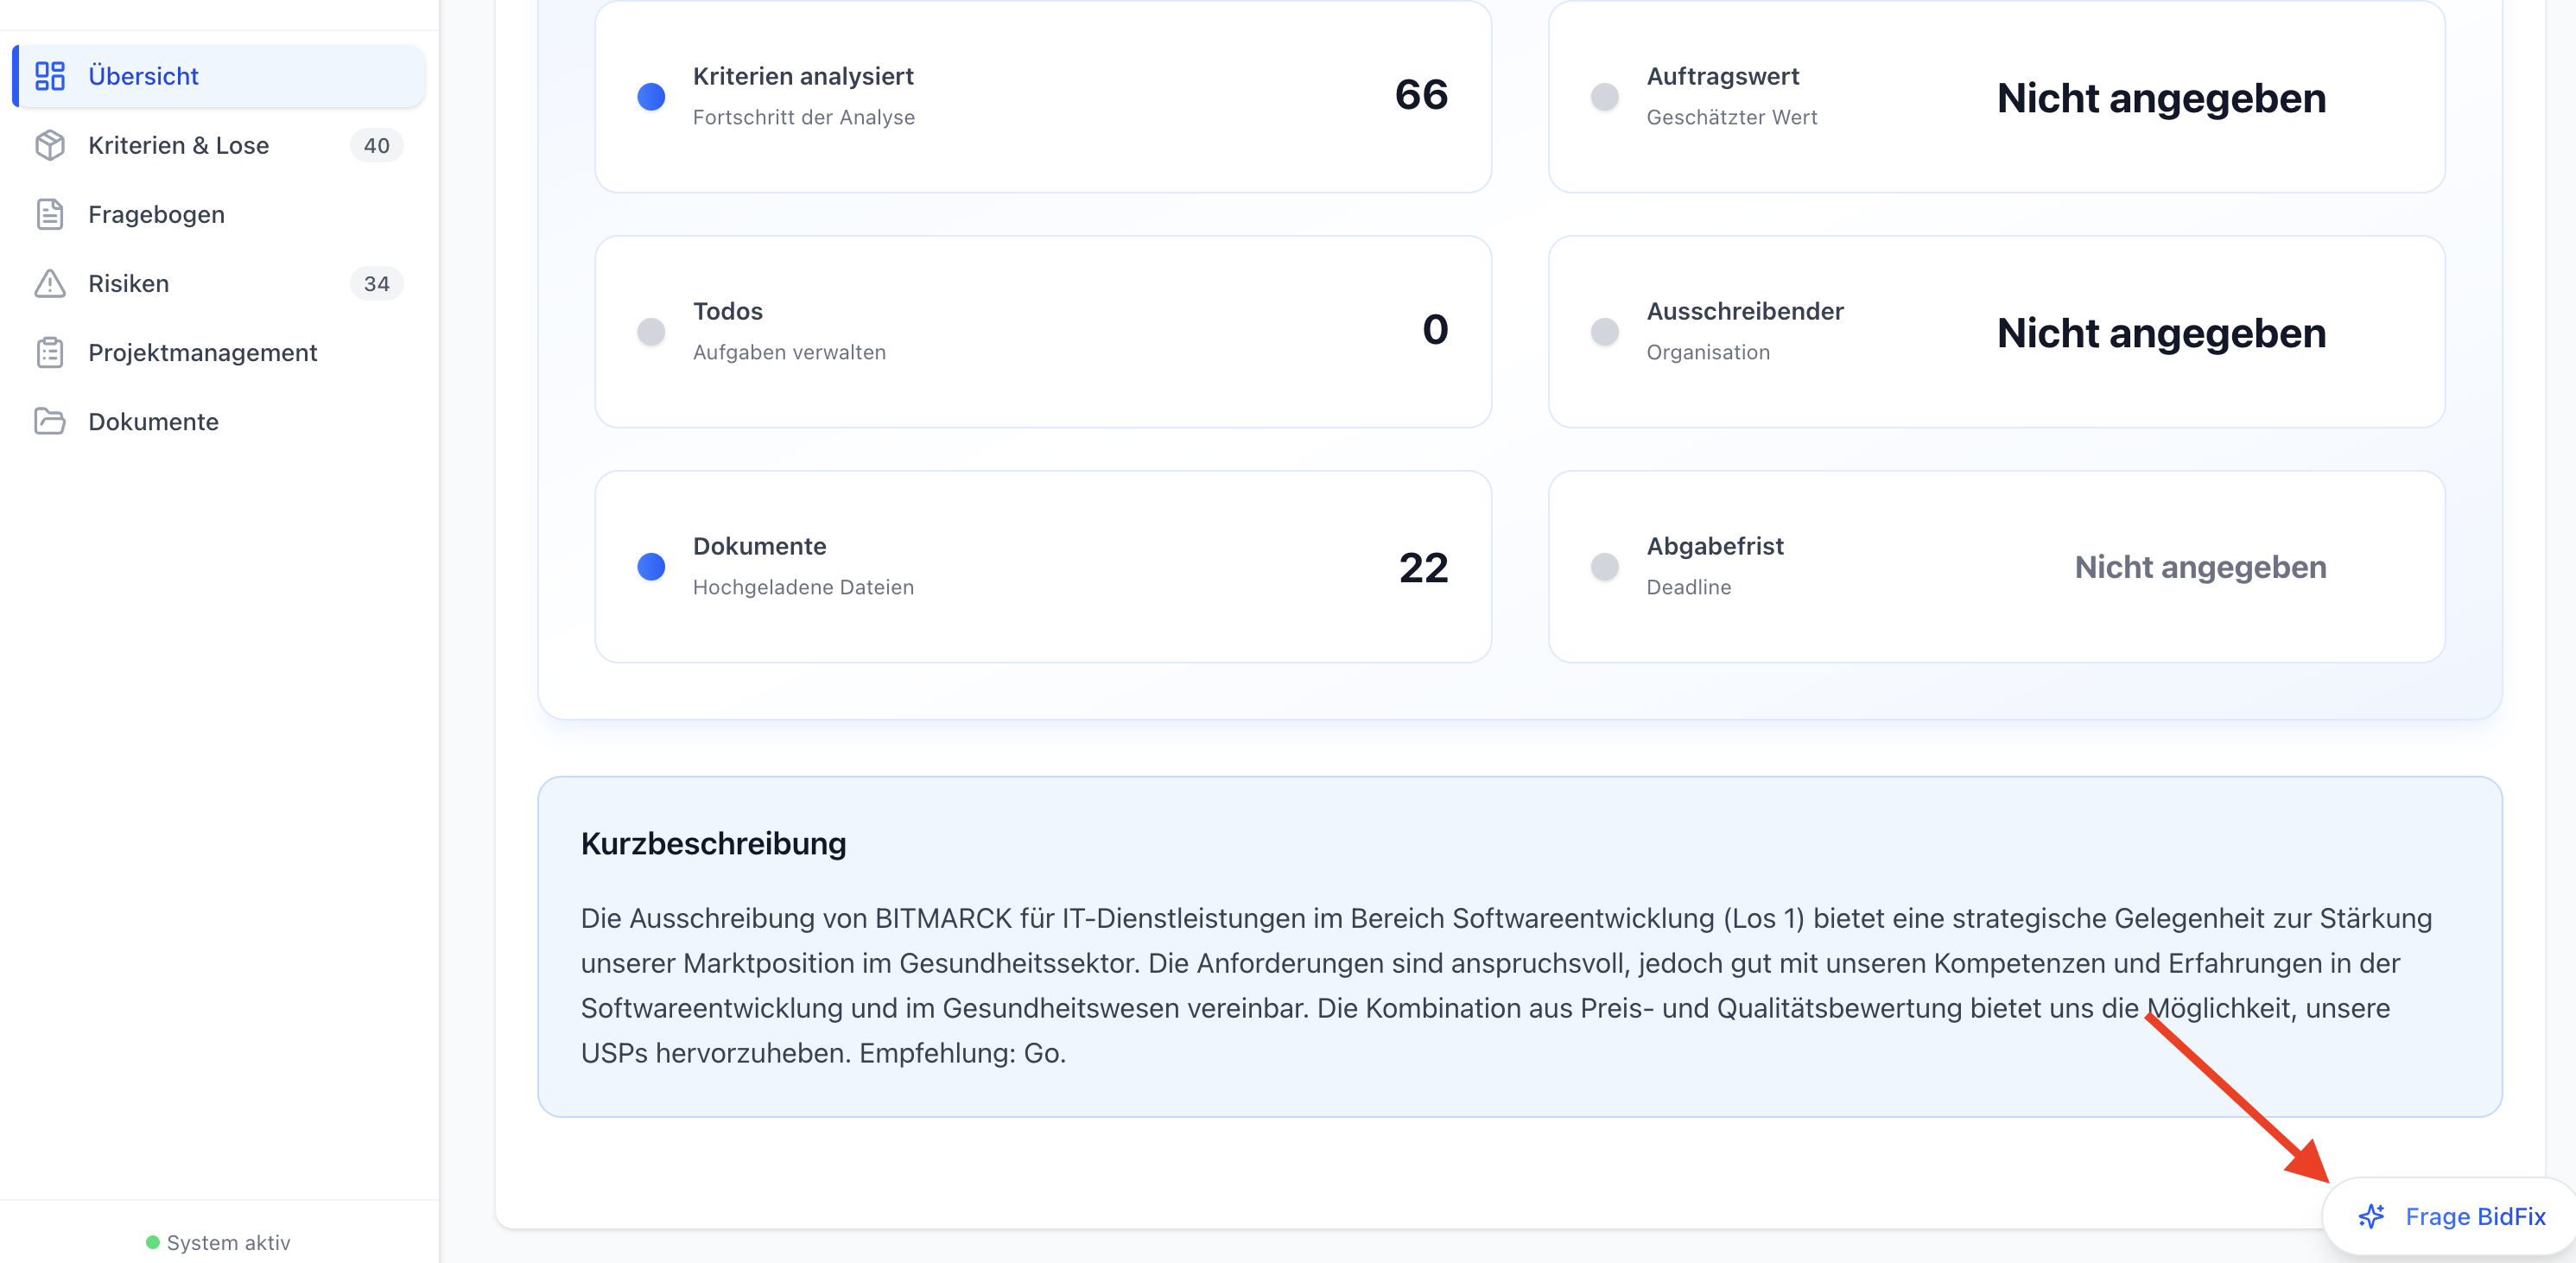
Task: Click the Risiken warning triangle icon
Action: tap(50, 283)
